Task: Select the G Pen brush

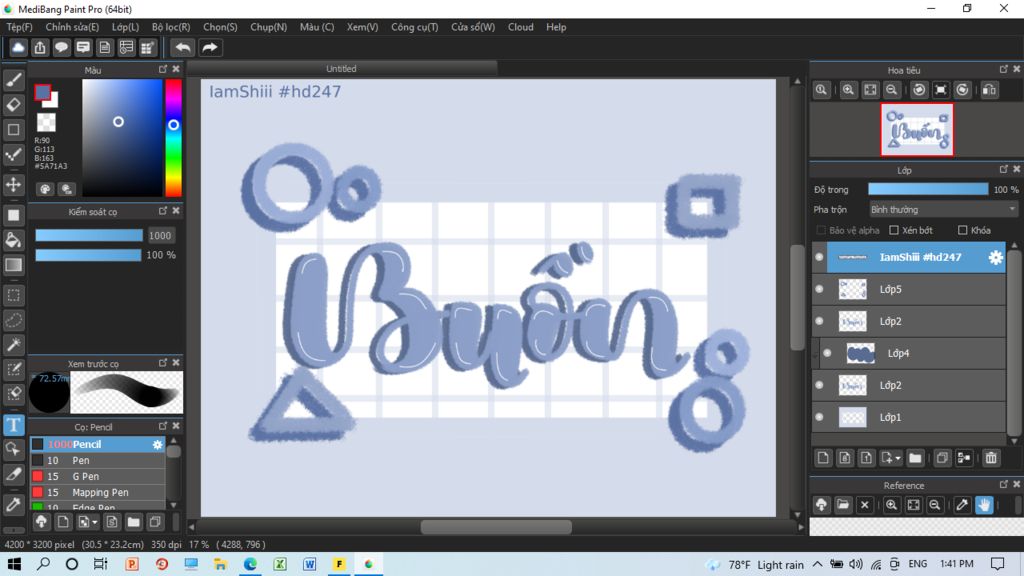Action: pyautogui.click(x=98, y=477)
